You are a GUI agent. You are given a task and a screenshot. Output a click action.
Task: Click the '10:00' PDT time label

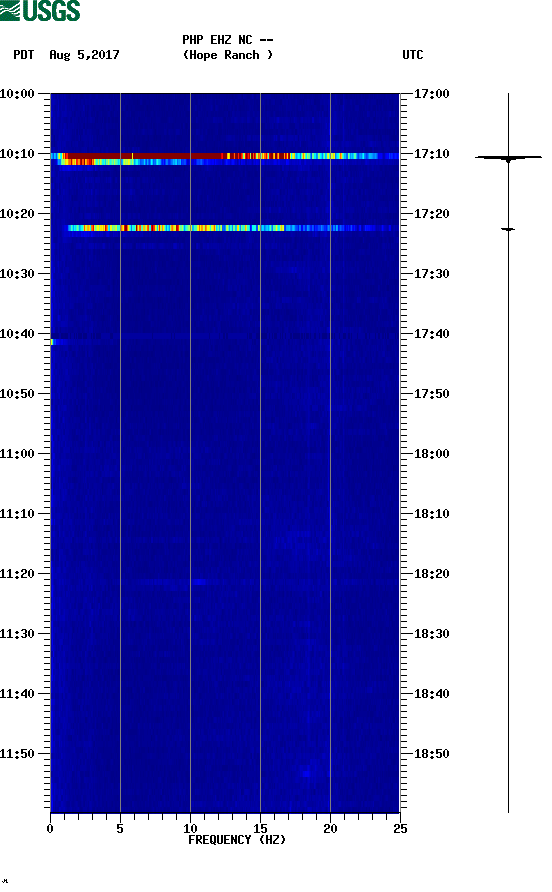click(17, 94)
